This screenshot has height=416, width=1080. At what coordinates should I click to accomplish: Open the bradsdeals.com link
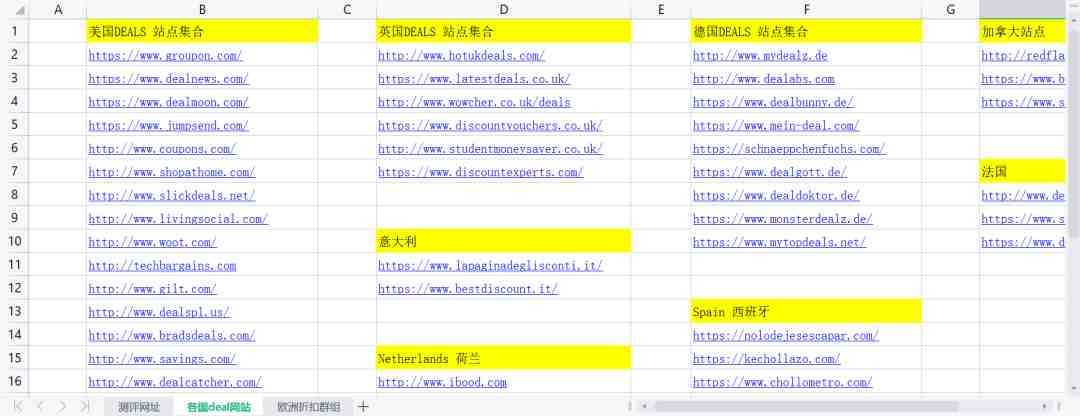click(172, 336)
